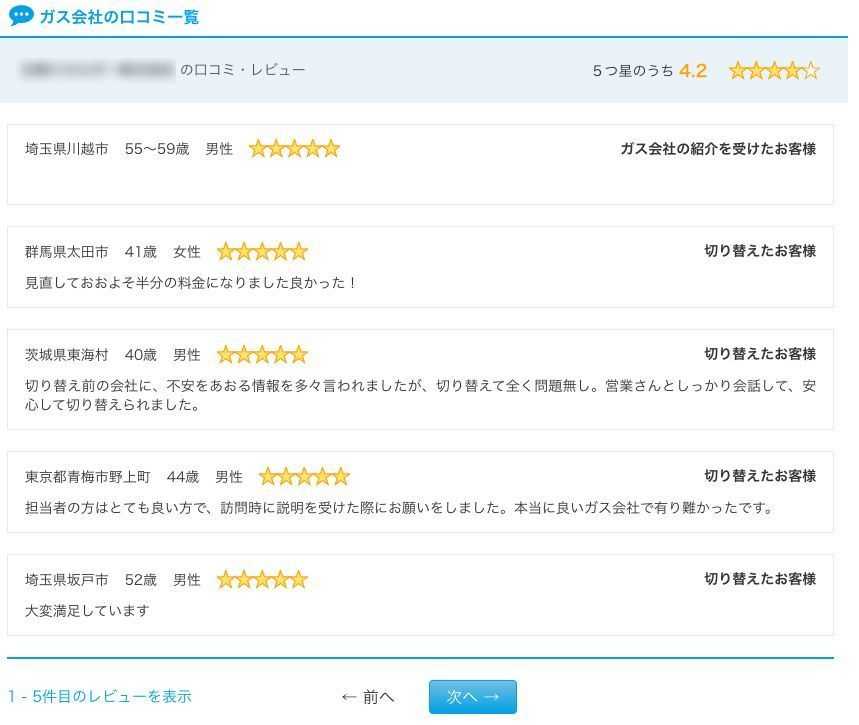Open the review text 見直しておおよそ半分の料金になりました
This screenshot has width=859, height=725.
(191, 283)
